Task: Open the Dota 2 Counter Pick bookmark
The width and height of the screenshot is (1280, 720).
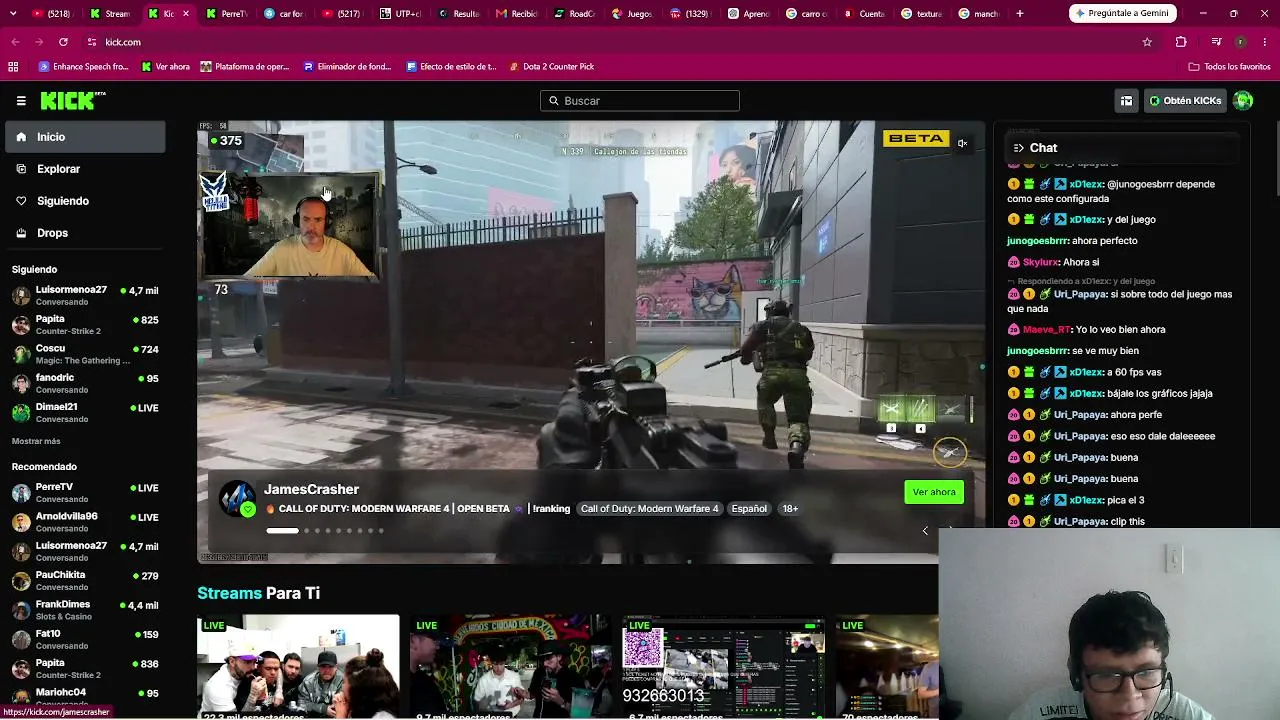Action: pyautogui.click(x=551, y=67)
